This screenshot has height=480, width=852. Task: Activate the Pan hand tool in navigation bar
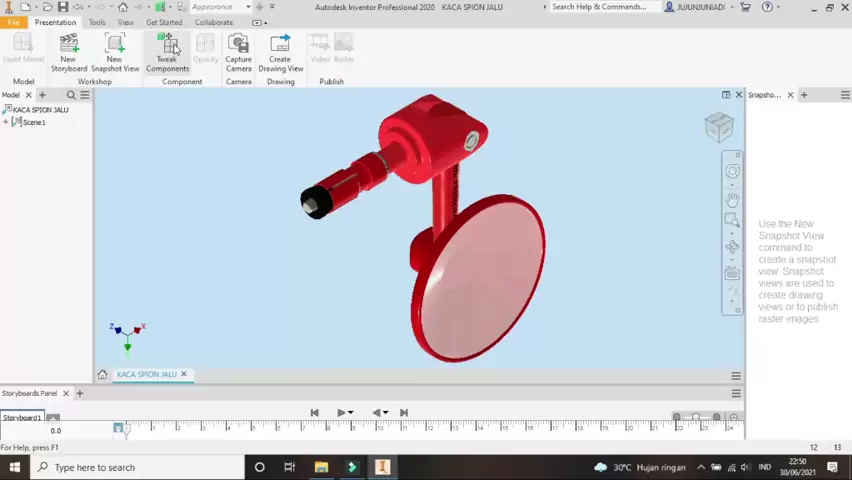[732, 199]
